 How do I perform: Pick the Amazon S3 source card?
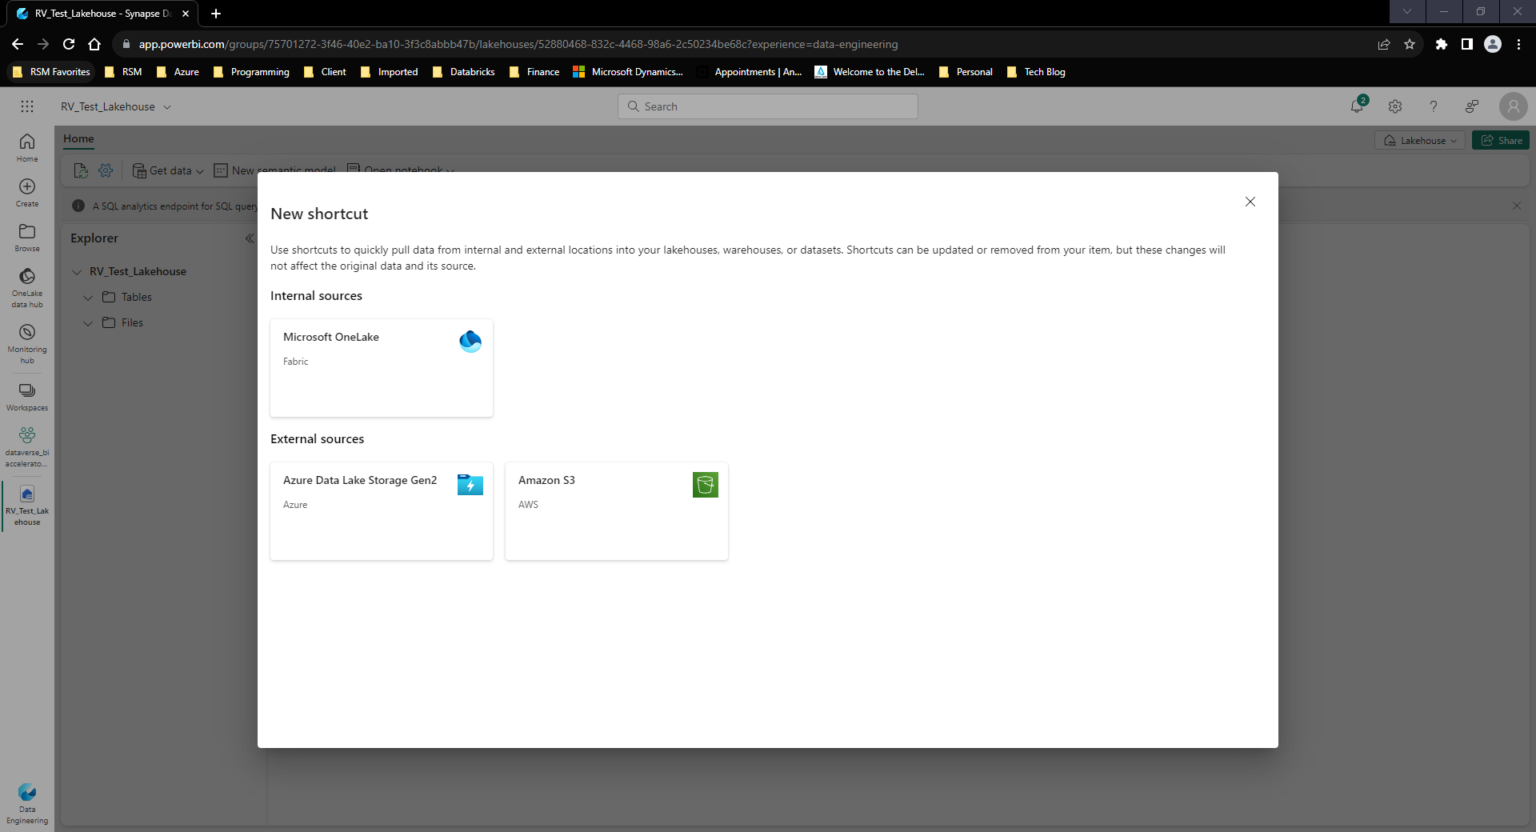616,511
